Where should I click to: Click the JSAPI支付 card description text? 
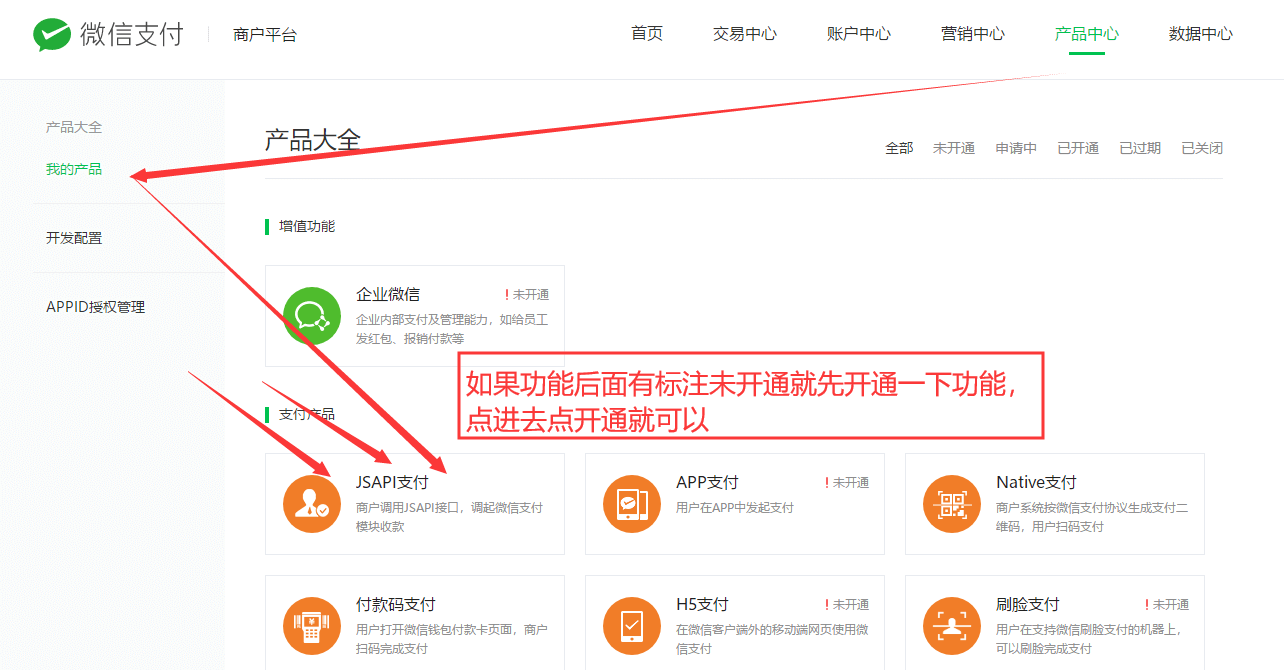tap(450, 517)
